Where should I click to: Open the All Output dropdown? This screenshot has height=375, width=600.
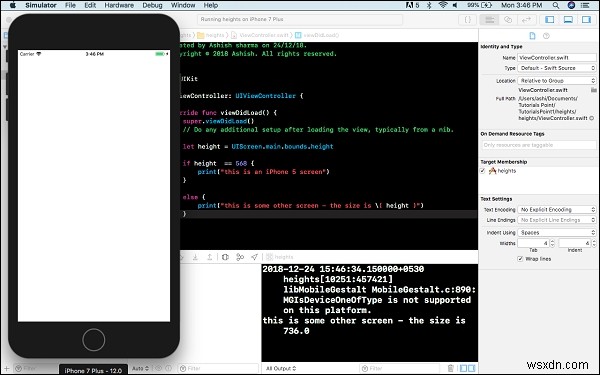[281, 368]
